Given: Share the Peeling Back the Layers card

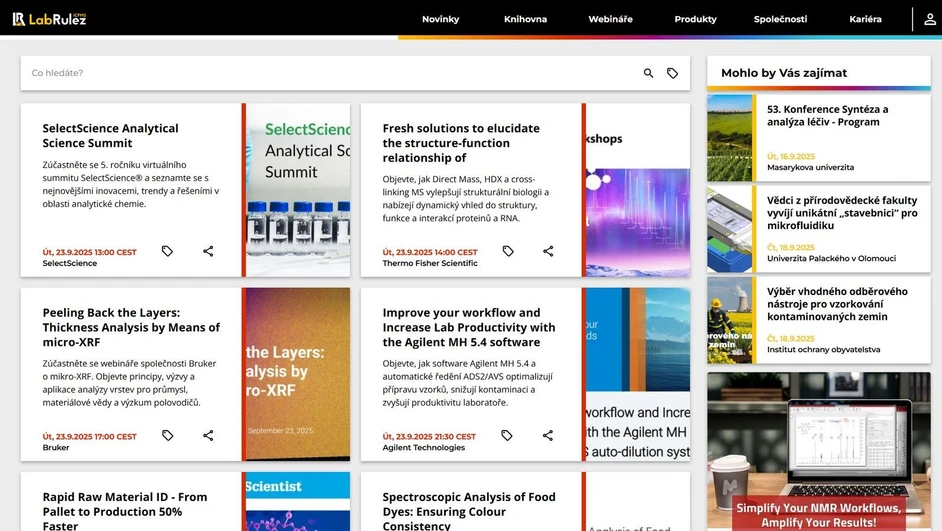Looking at the screenshot, I should (208, 435).
